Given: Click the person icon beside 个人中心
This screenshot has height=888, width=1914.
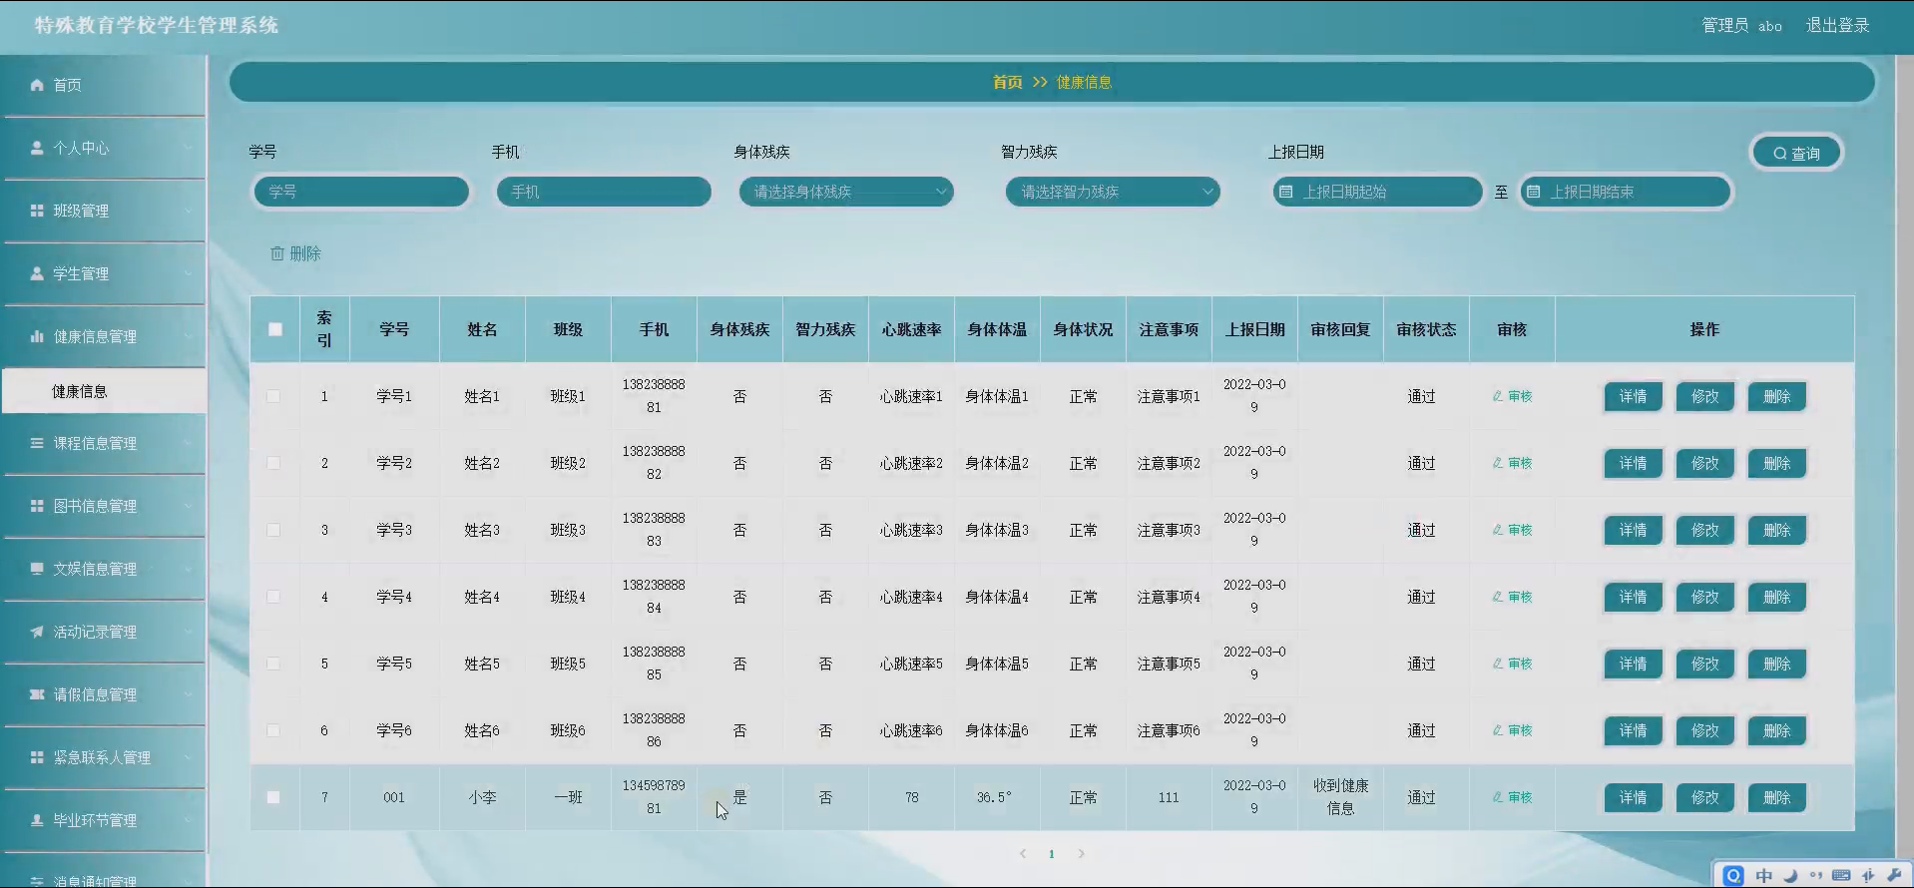Looking at the screenshot, I should [37, 148].
